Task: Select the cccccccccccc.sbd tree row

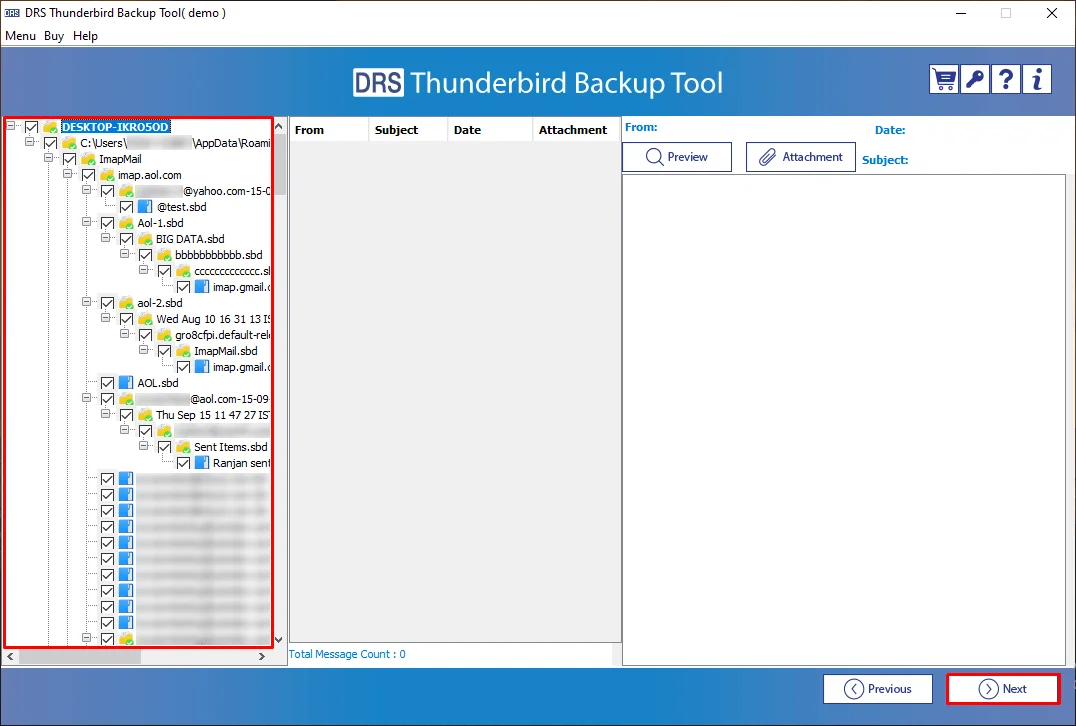Action: (232, 271)
